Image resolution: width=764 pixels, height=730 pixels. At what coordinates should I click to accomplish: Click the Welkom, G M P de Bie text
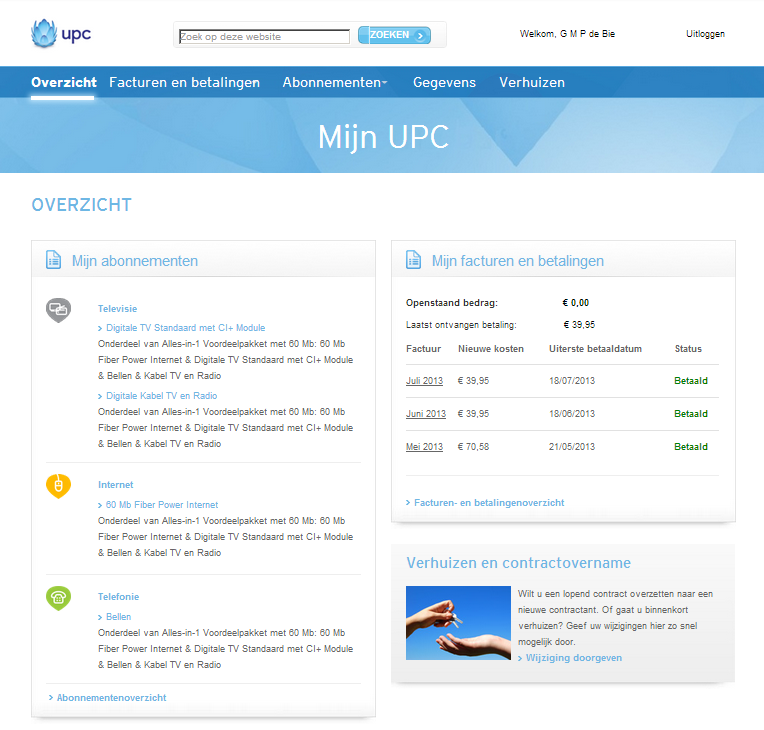[x=567, y=34]
